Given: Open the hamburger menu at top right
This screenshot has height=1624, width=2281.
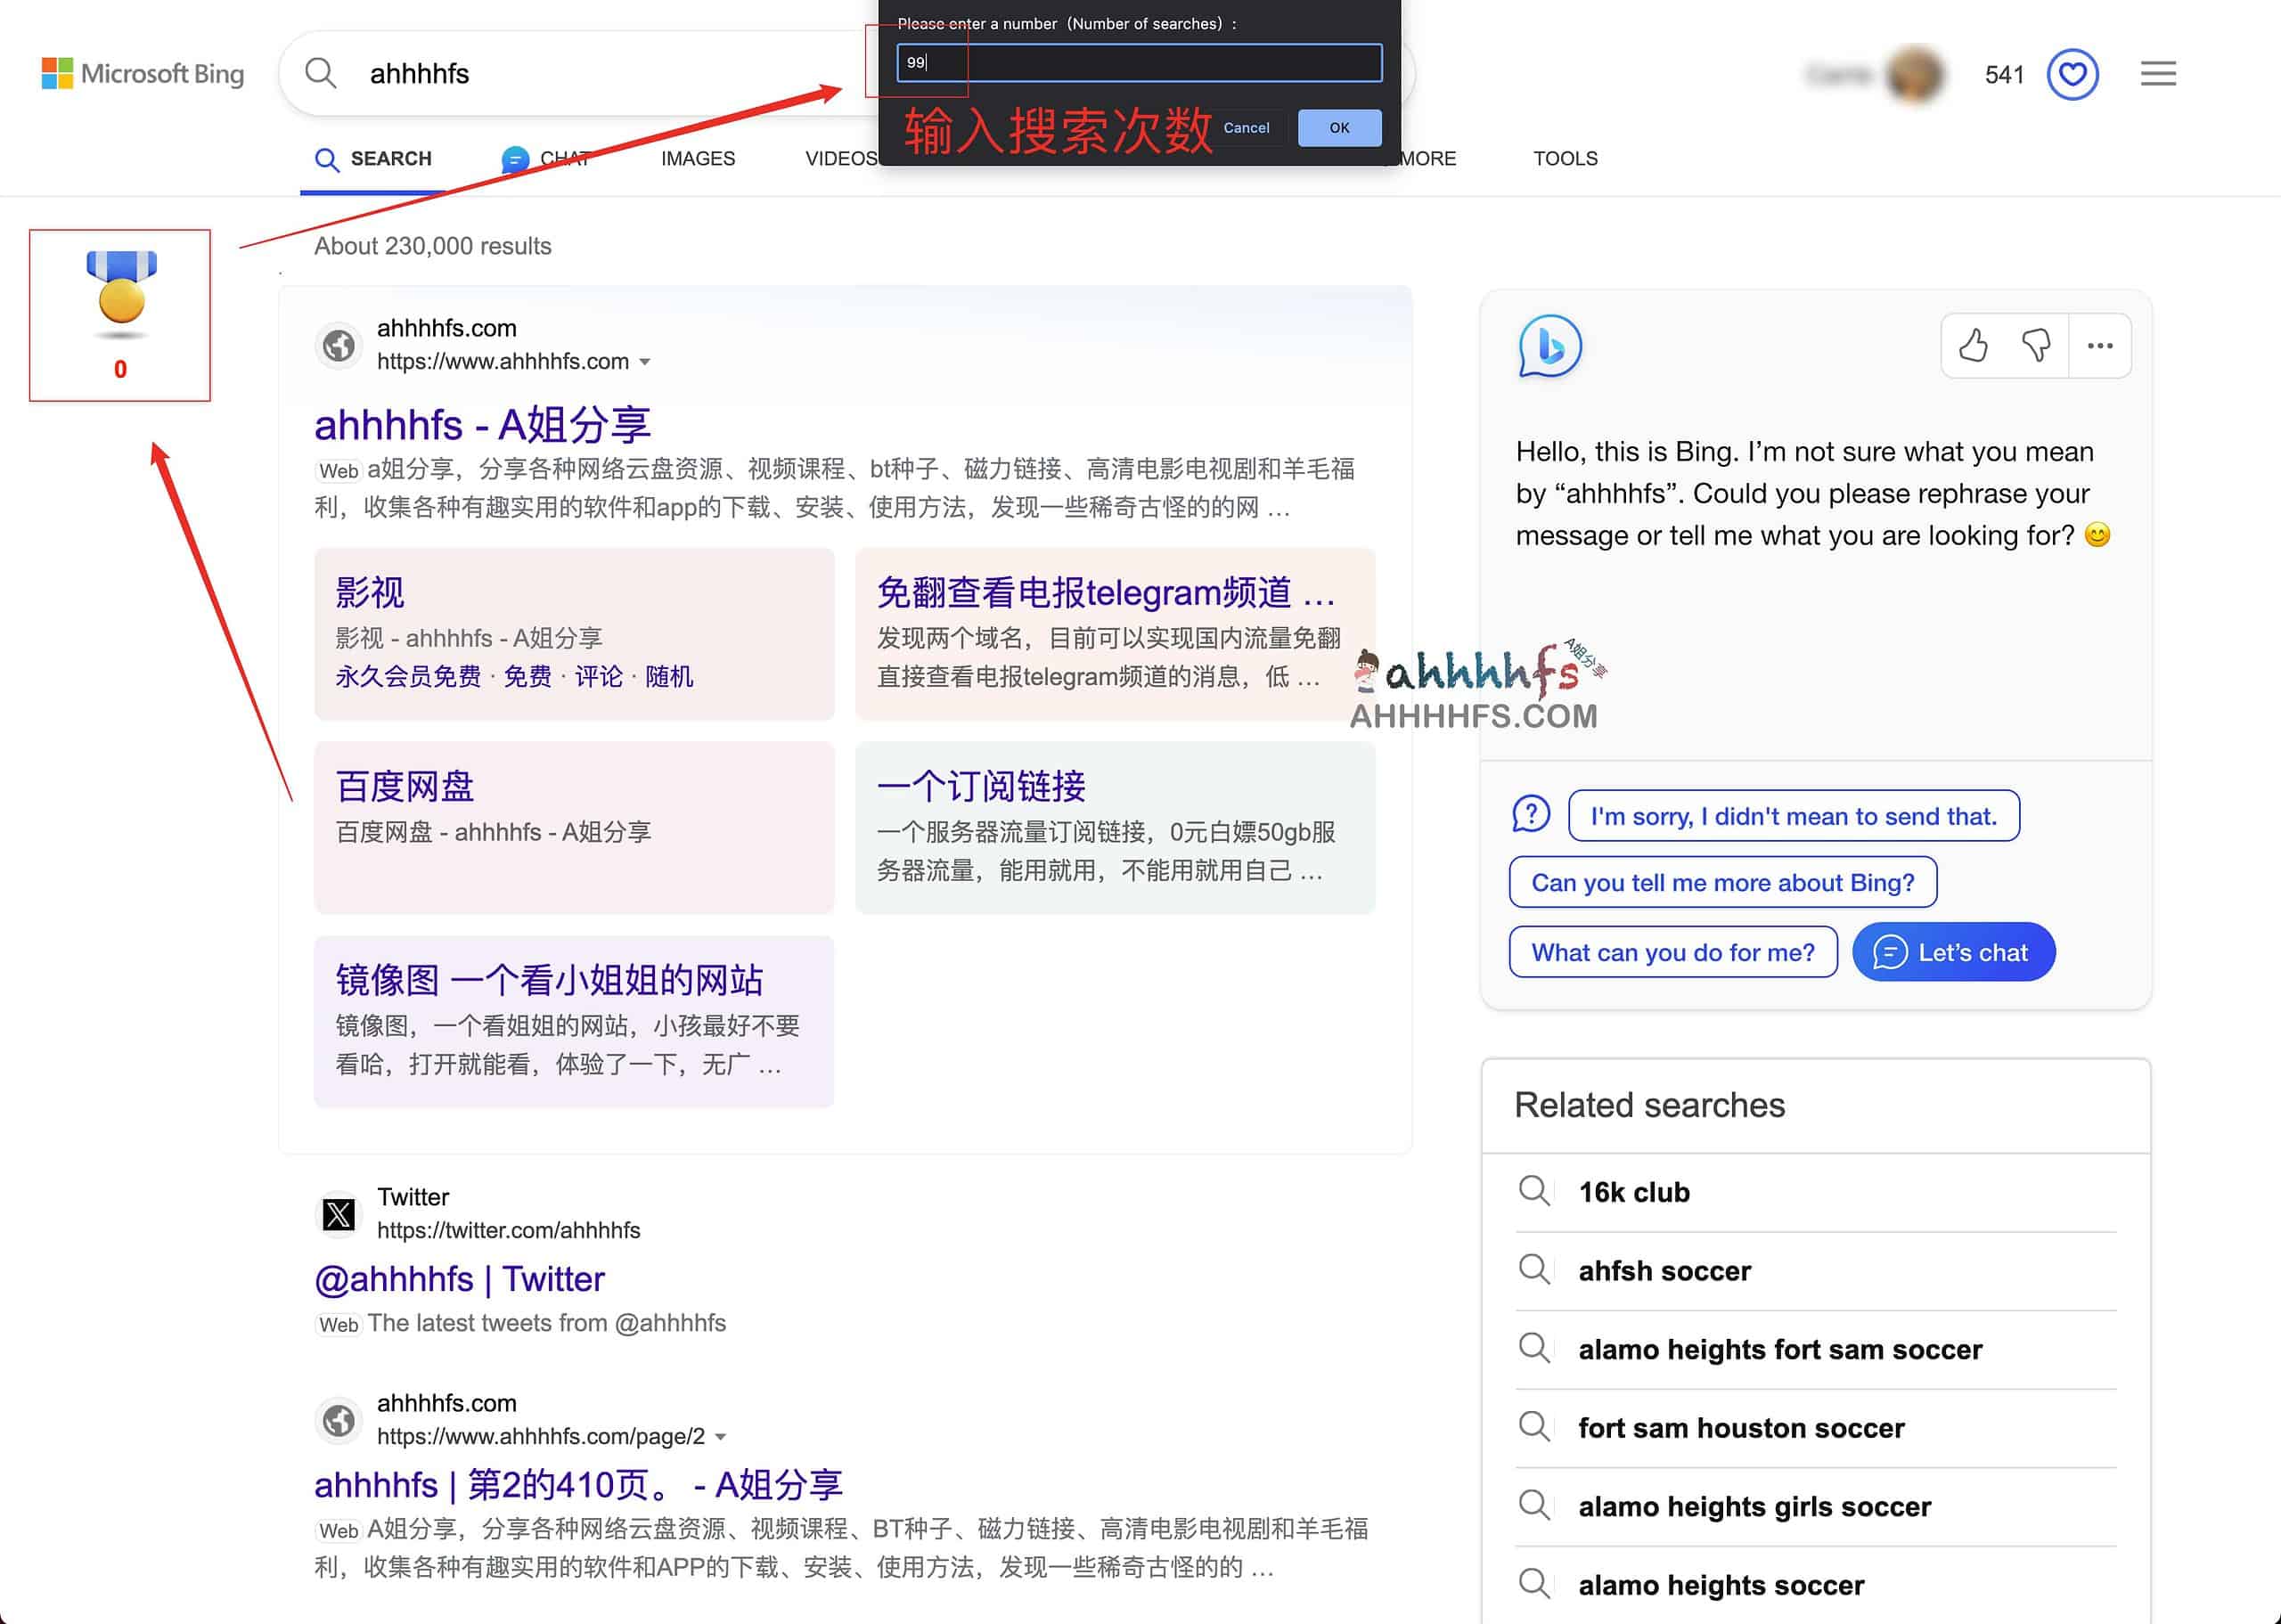Looking at the screenshot, I should click(x=2158, y=73).
